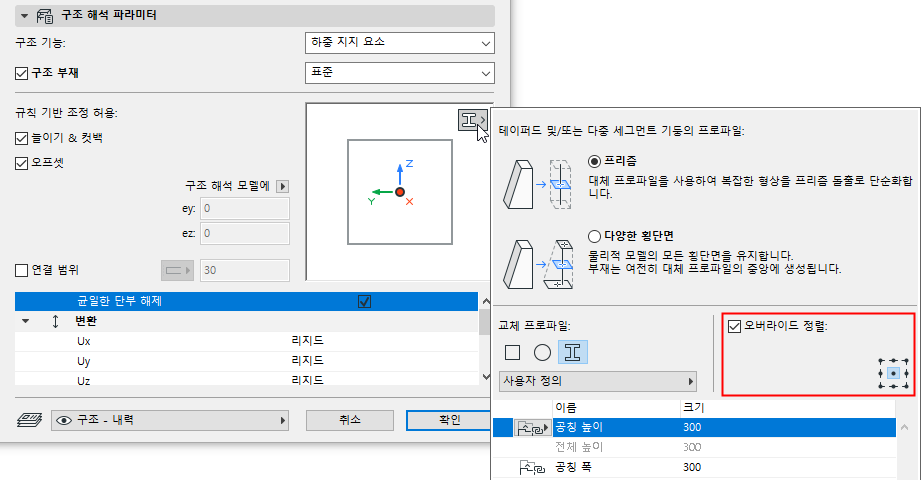921x480 pixels.
Task: Open the 사용자 정의 profile dropdown
Action: tap(598, 381)
